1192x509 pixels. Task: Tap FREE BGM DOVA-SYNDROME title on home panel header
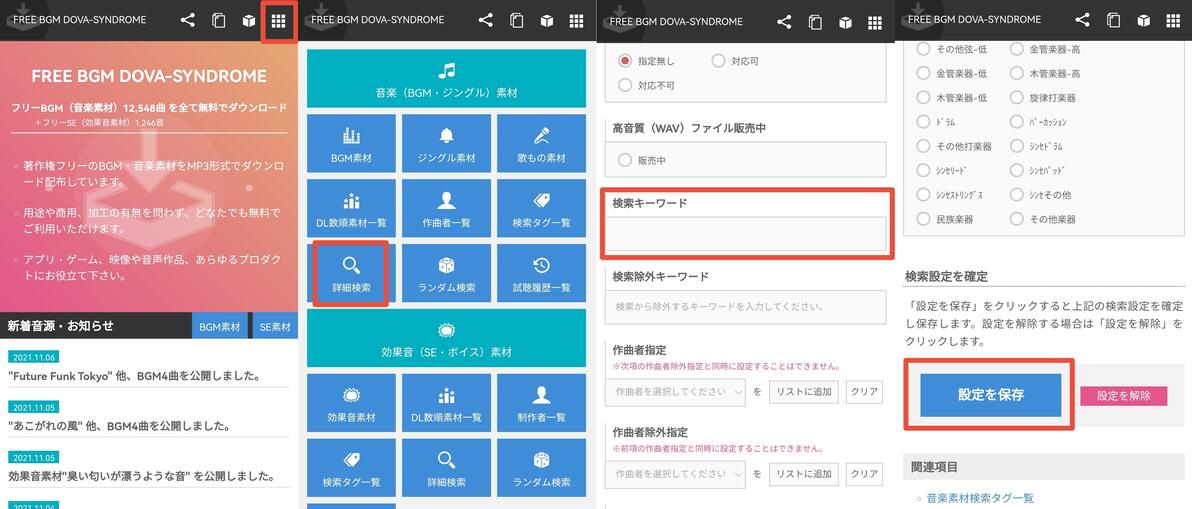tap(80, 20)
